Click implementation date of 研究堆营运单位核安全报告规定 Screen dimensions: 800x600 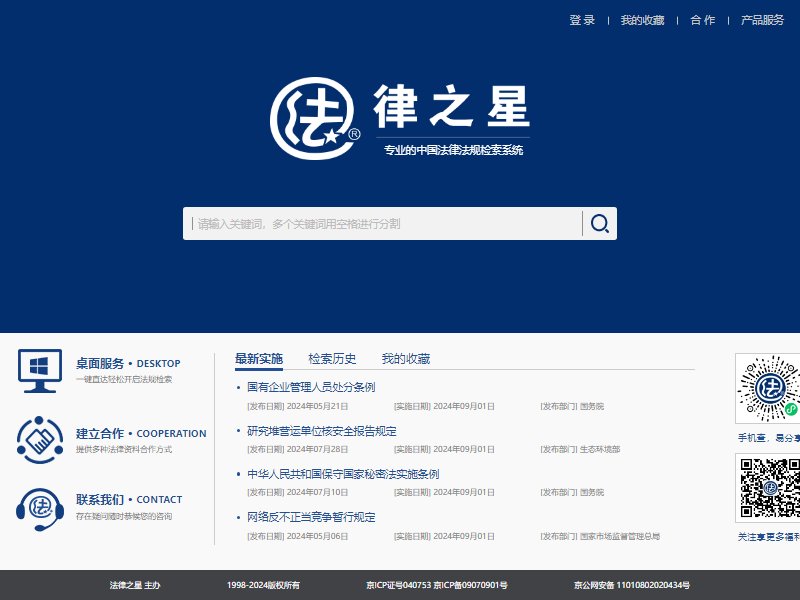[x=464, y=449]
